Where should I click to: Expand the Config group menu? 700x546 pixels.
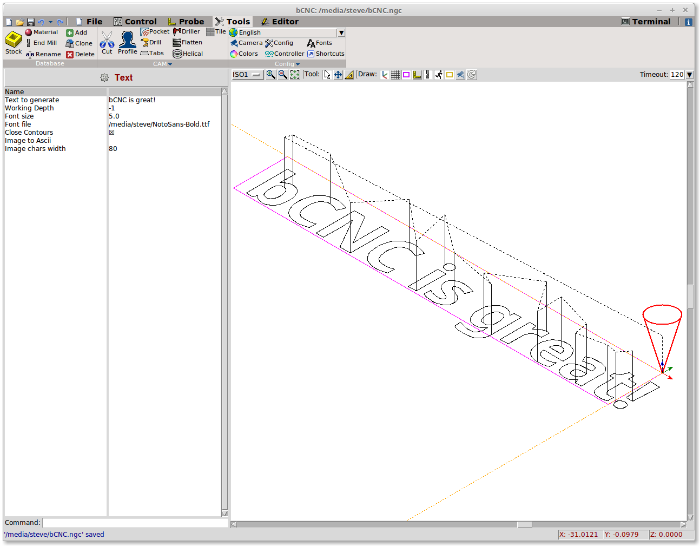pyautogui.click(x=287, y=64)
